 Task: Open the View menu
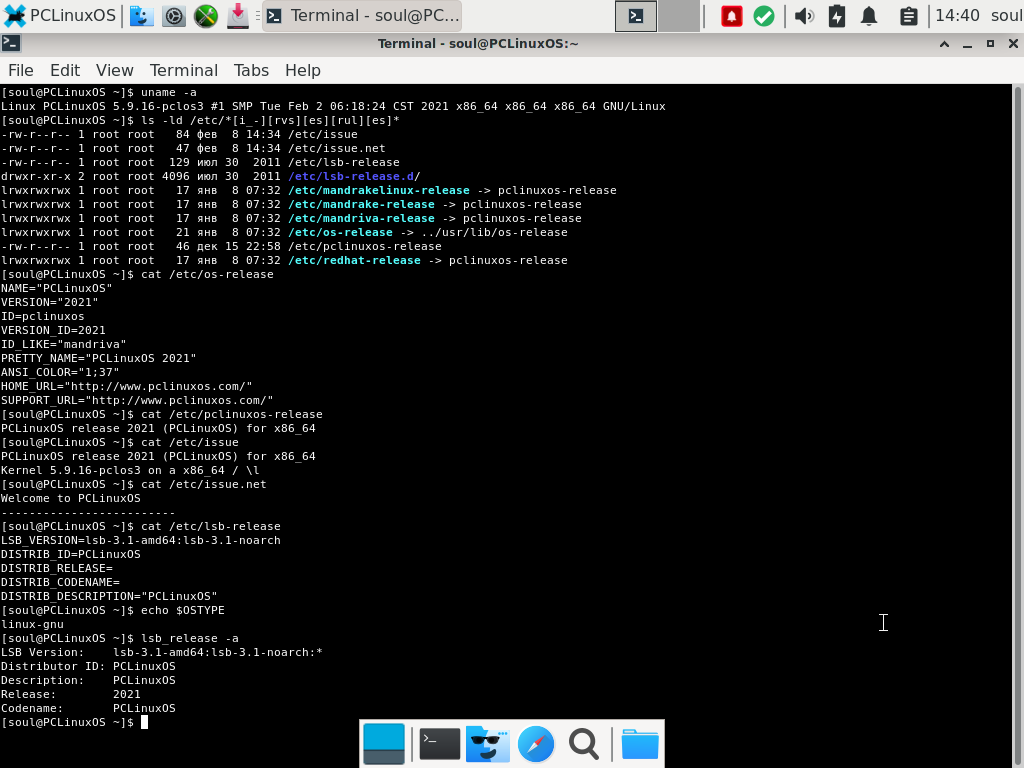coord(114,71)
